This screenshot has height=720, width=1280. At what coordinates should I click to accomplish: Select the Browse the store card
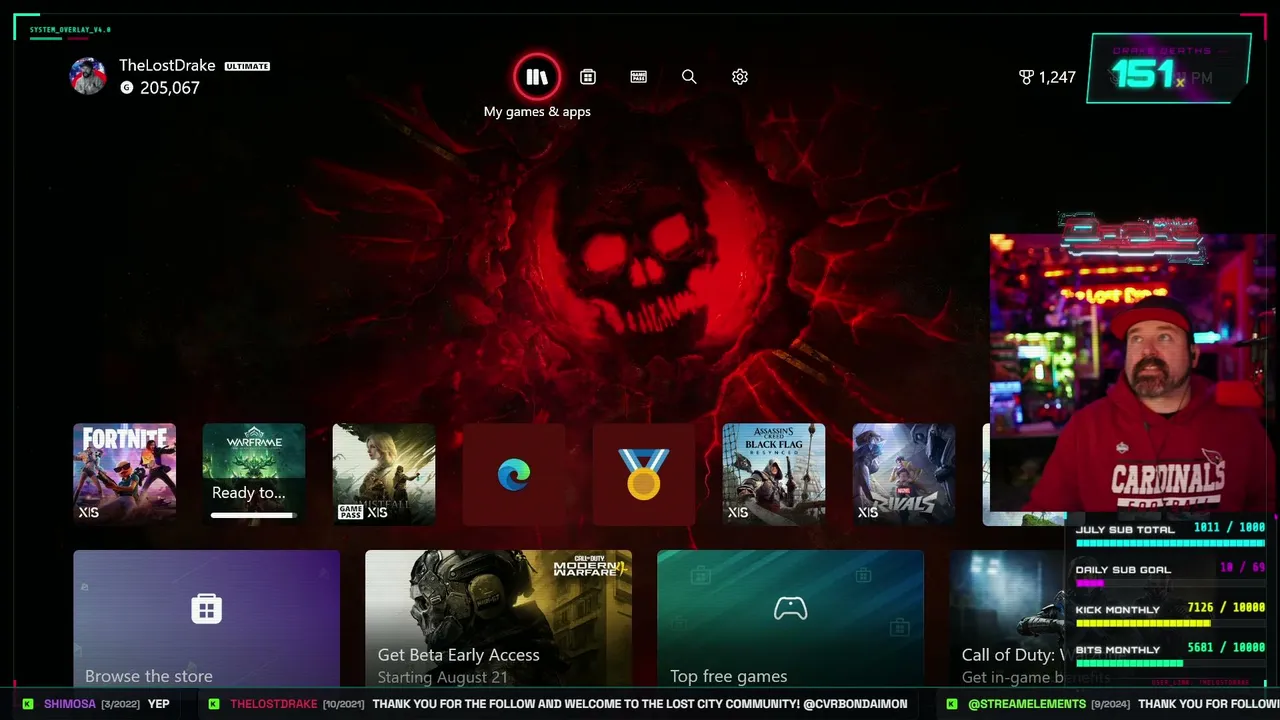point(207,620)
